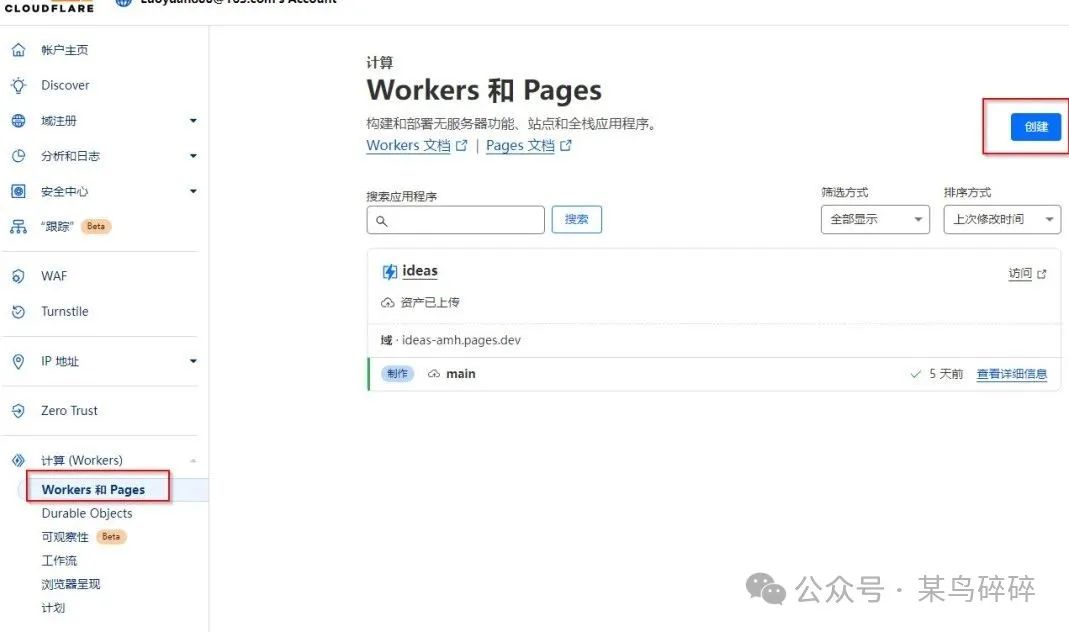Open Workers 和 Pages menu item
Screen dimensions: 1069x632
tap(93, 490)
